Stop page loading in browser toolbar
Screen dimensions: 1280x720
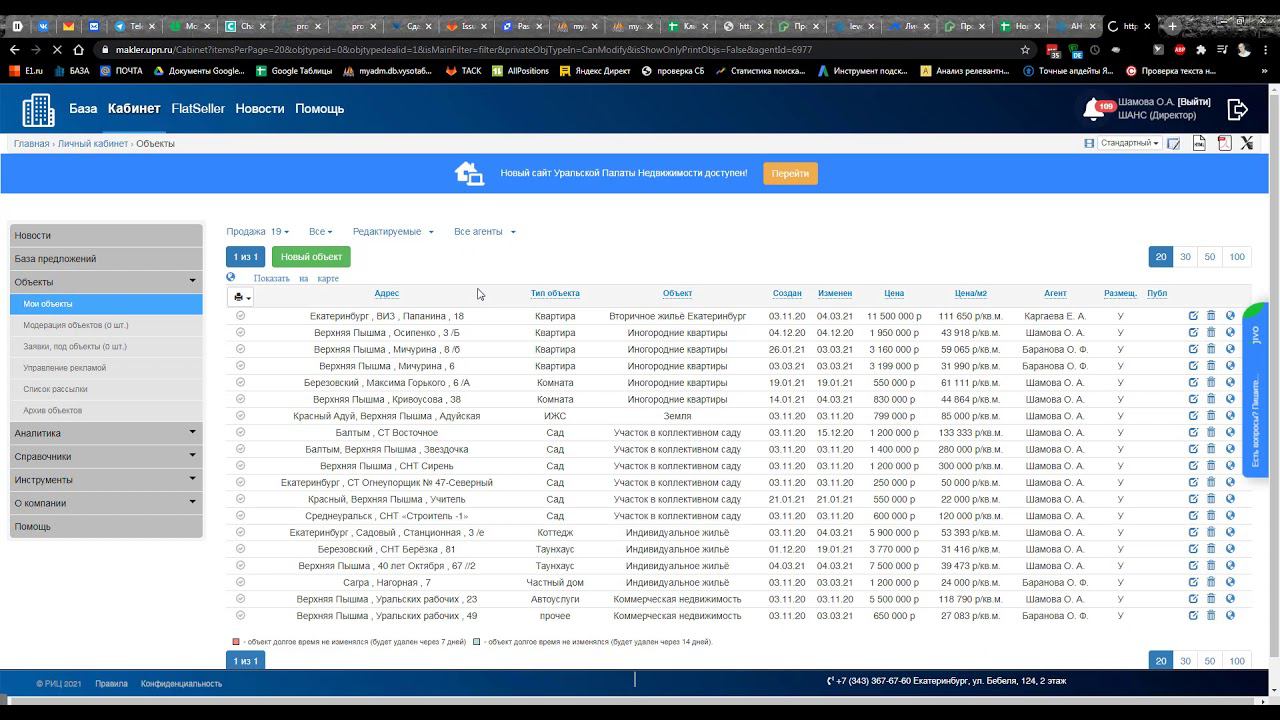tap(58, 49)
